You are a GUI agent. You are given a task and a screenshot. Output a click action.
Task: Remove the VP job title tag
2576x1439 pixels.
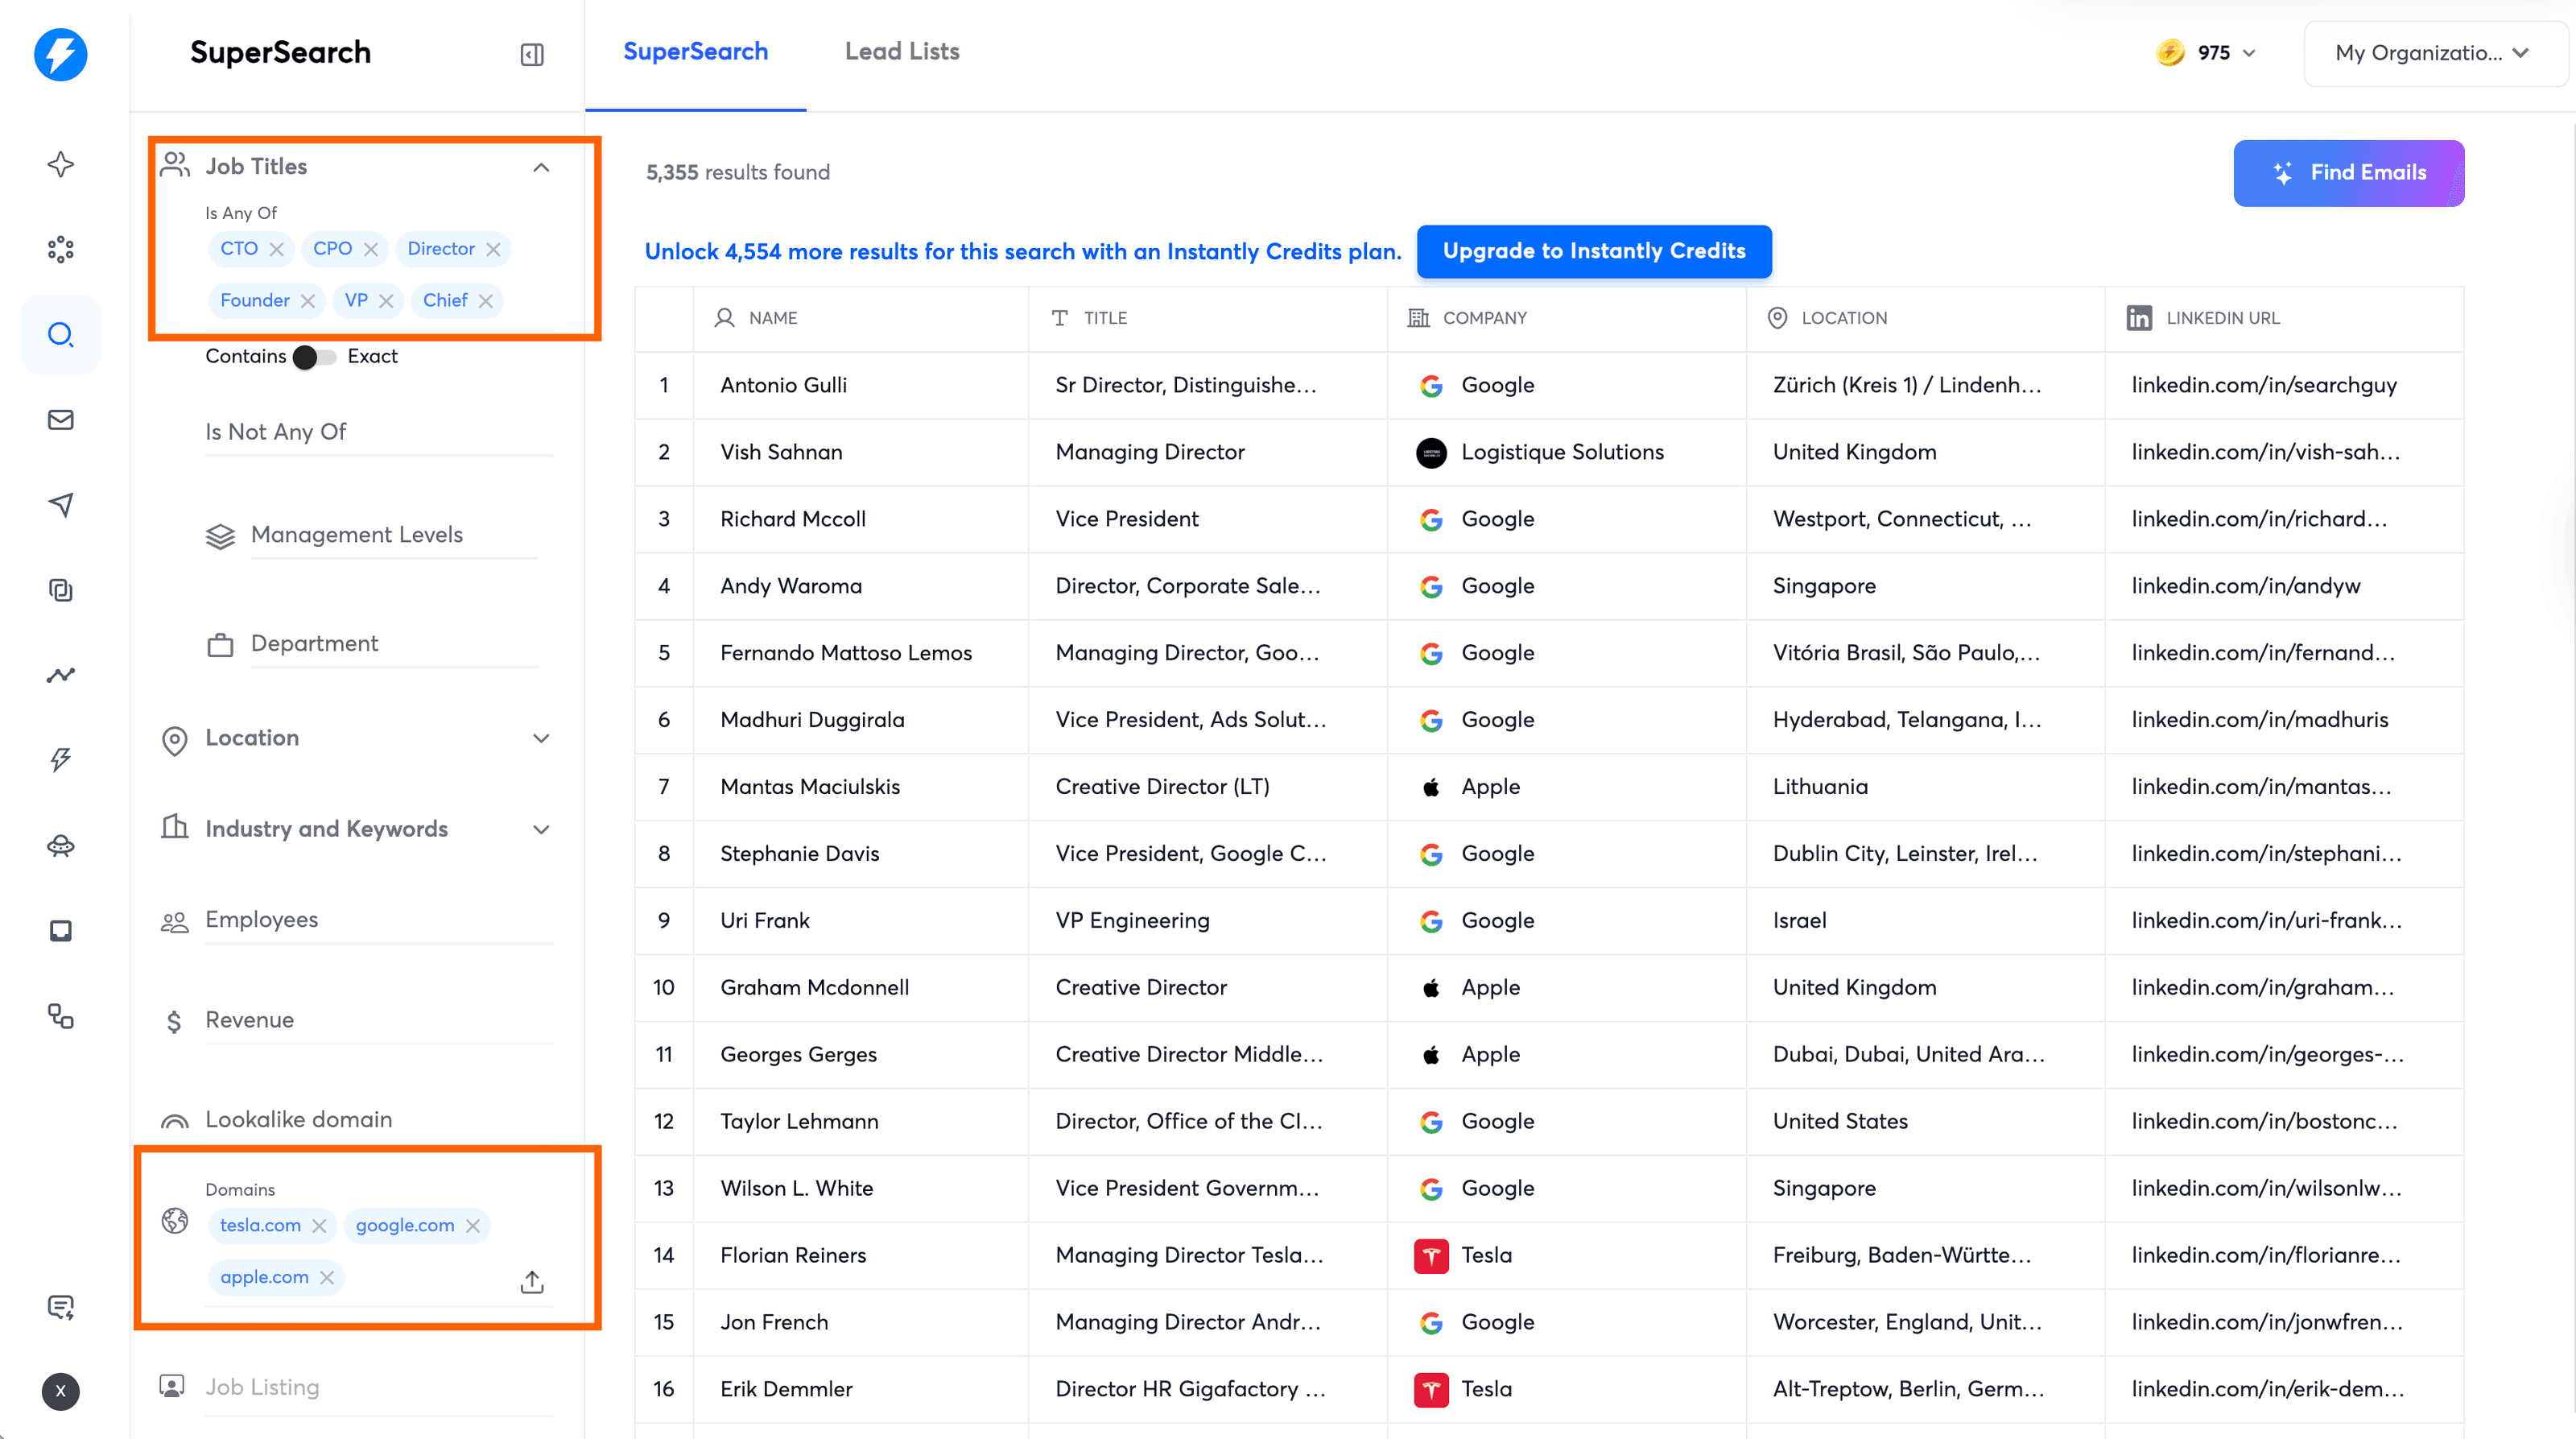[x=386, y=301]
